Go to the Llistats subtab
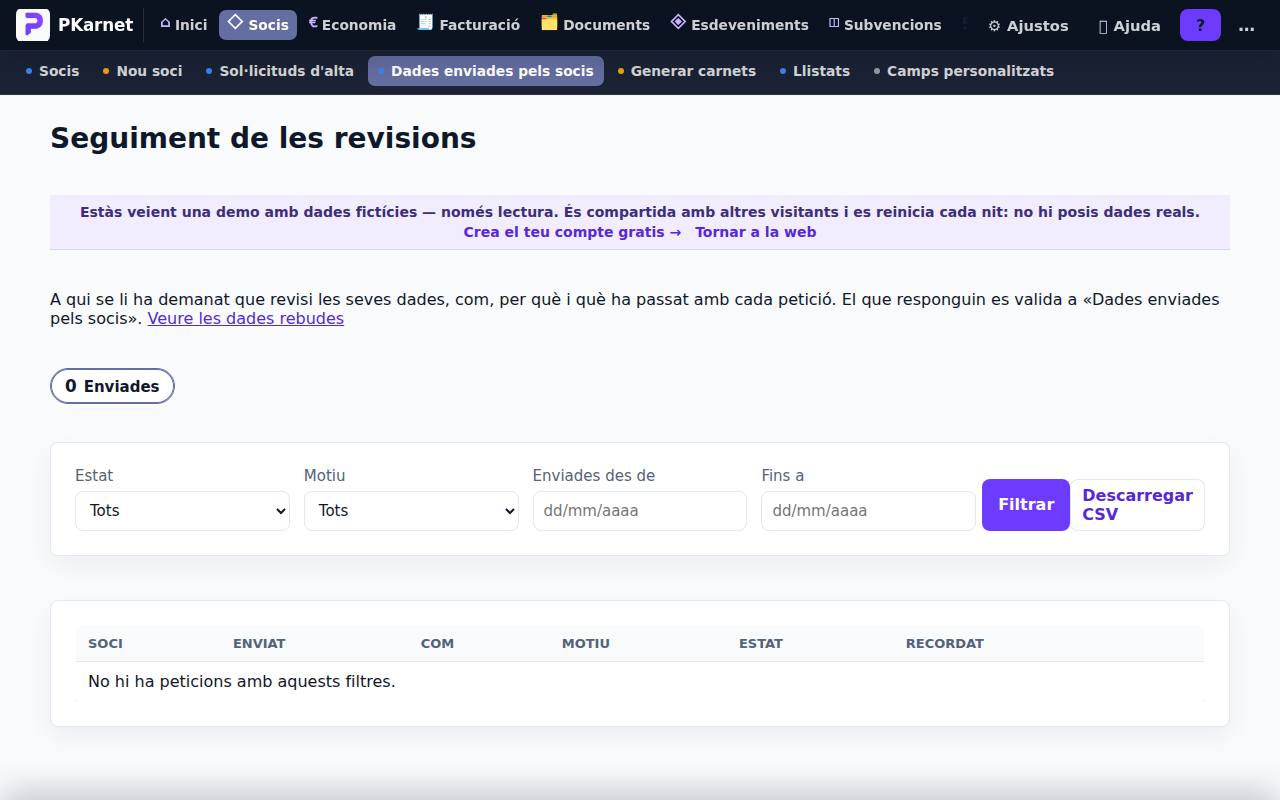Image resolution: width=1280 pixels, height=800 pixels. 814,71
